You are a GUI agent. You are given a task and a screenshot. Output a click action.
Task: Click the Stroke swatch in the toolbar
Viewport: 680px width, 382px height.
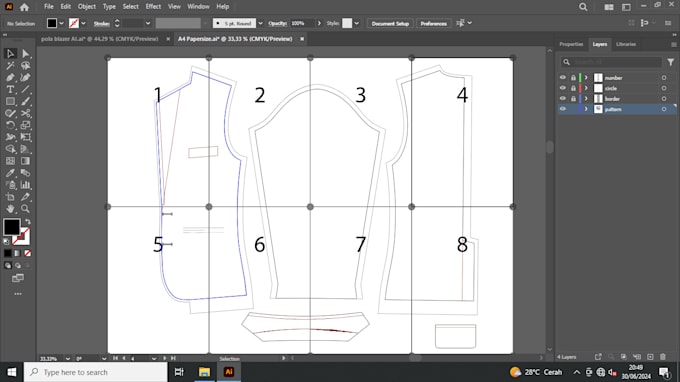pyautogui.click(x=22, y=236)
